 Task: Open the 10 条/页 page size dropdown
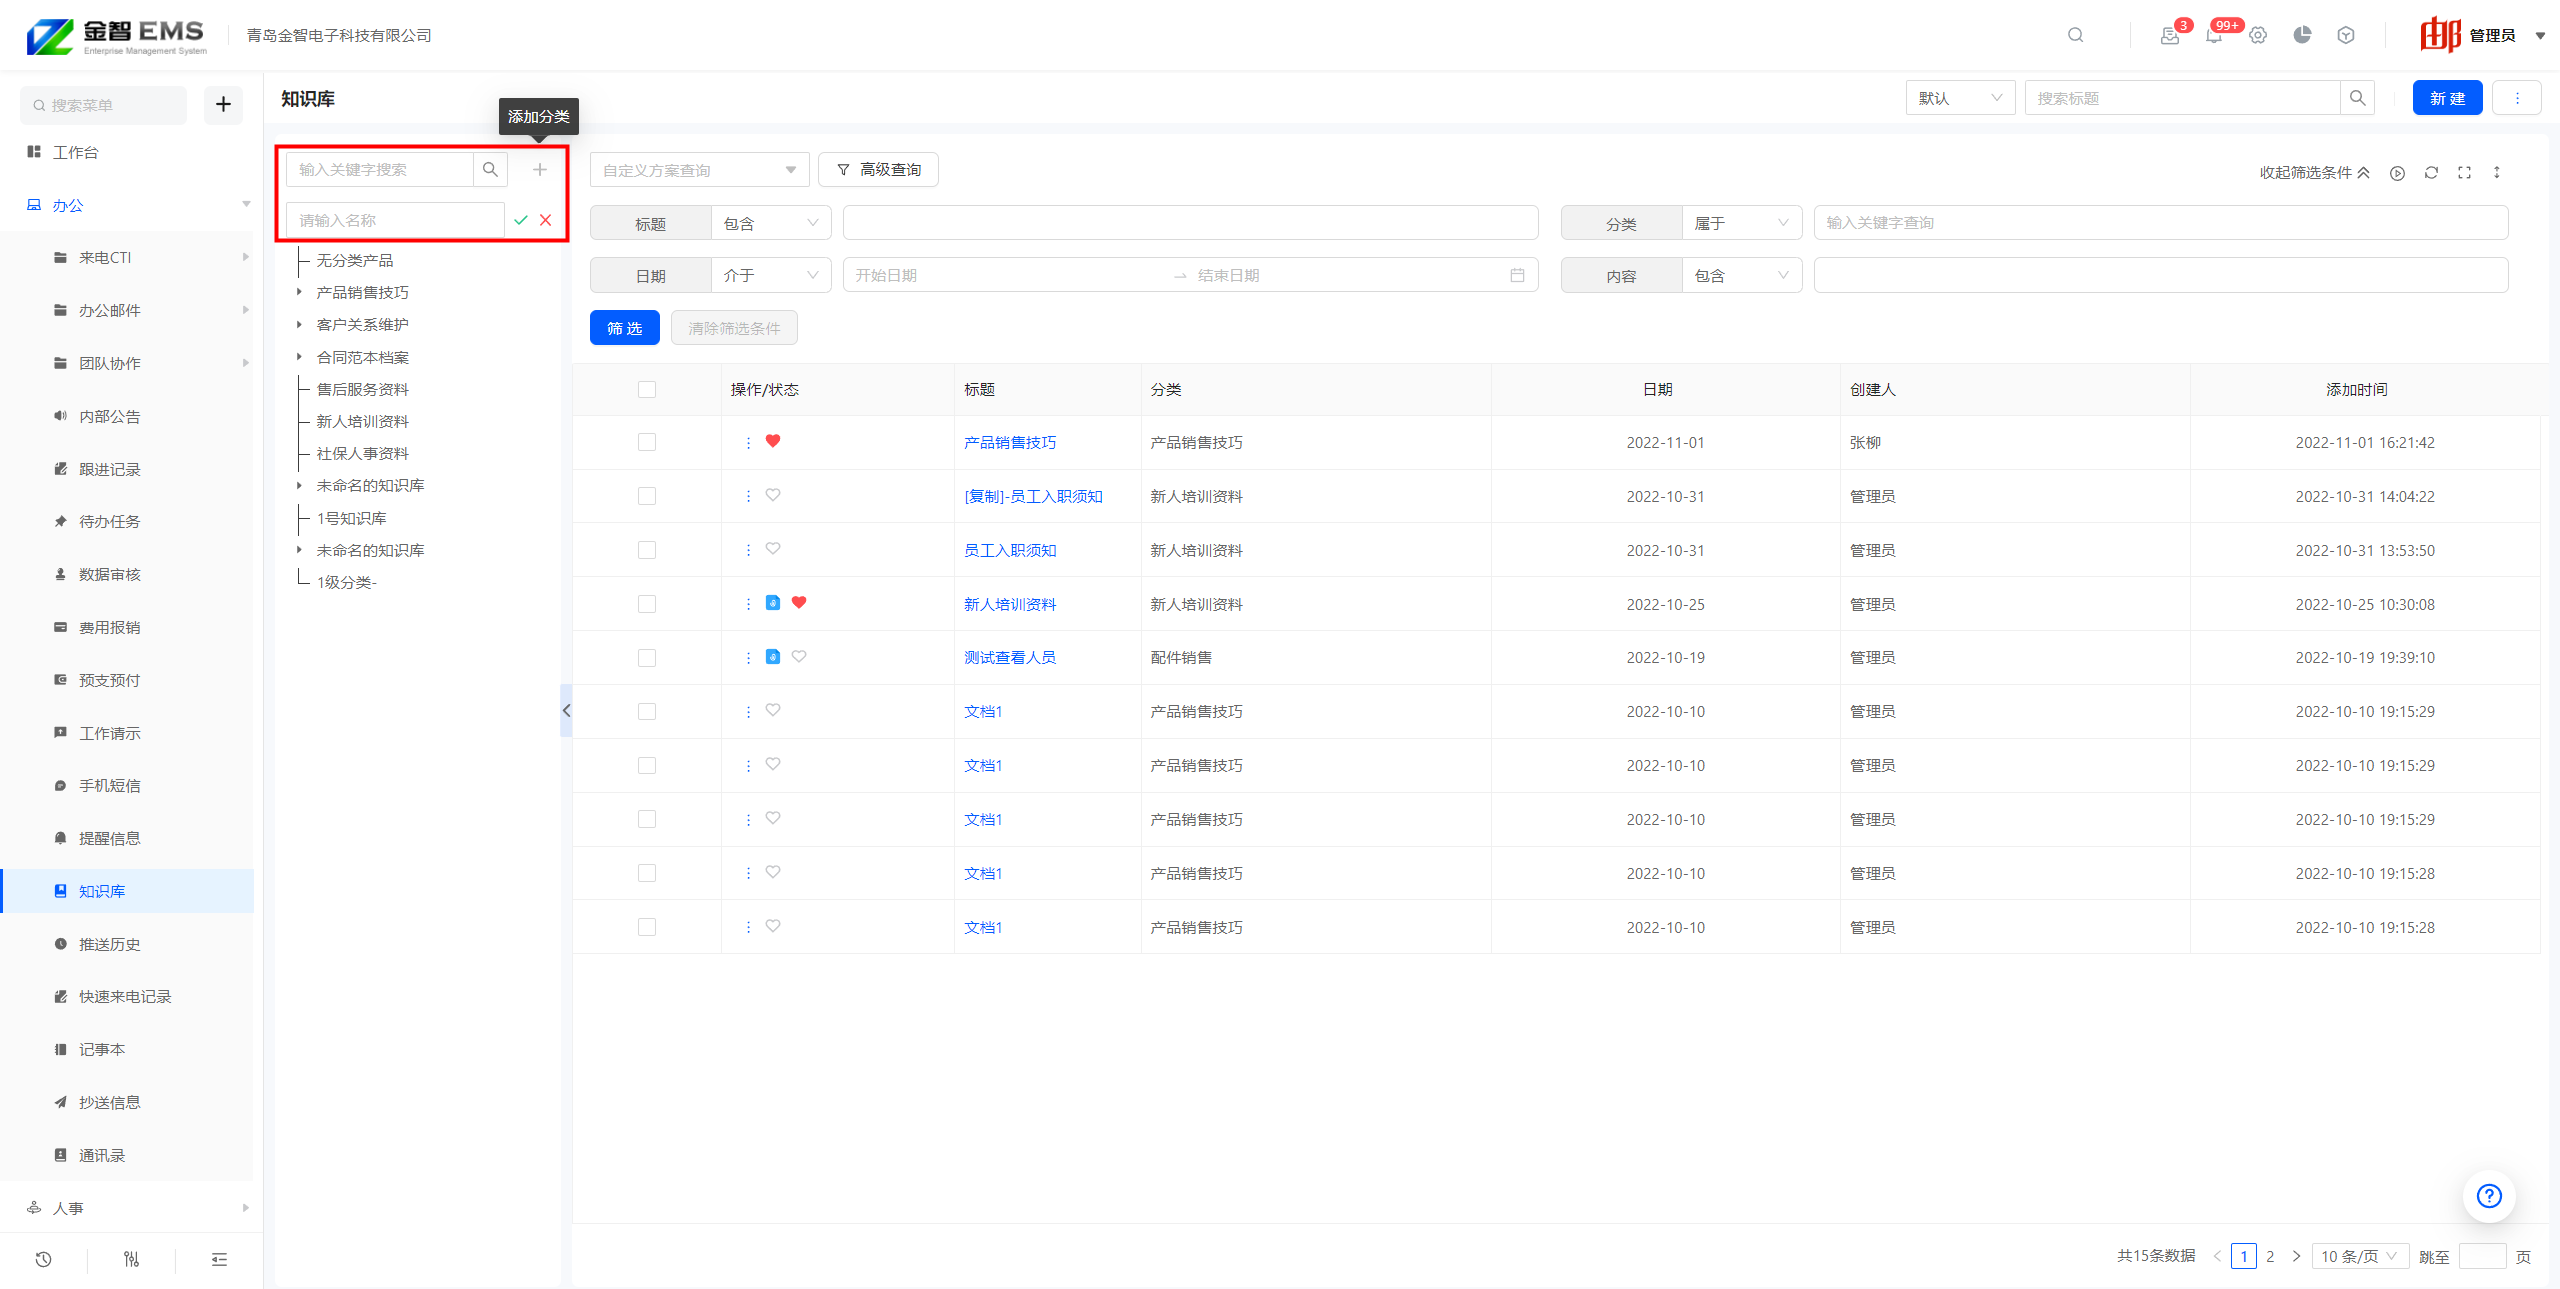2360,1257
